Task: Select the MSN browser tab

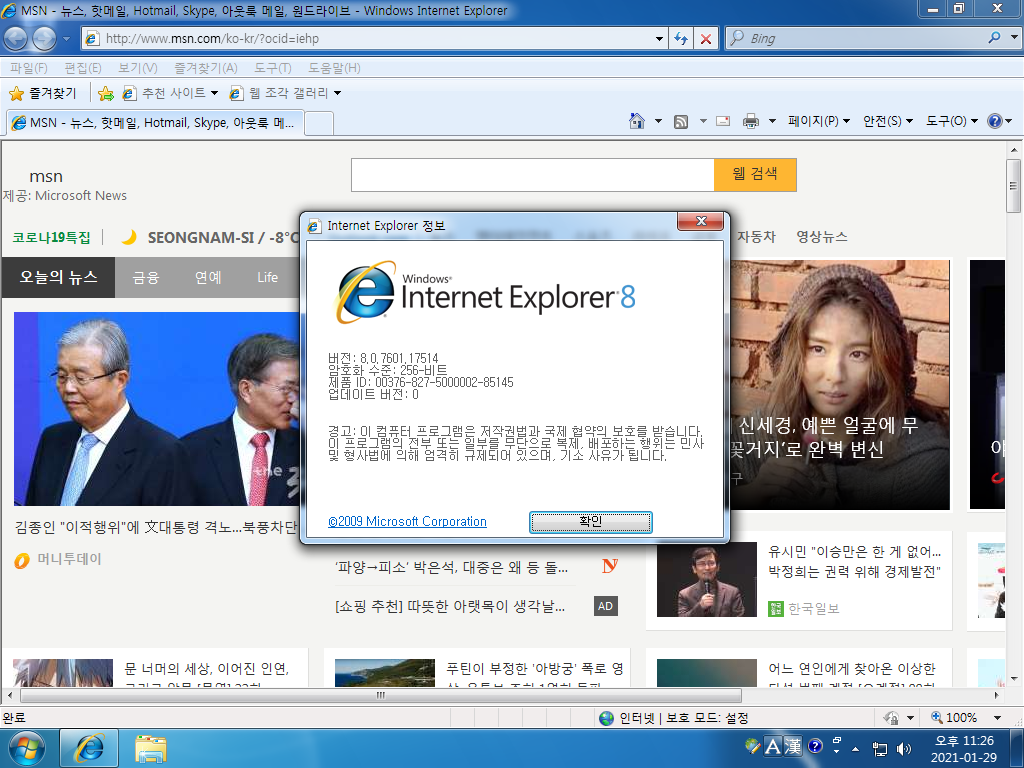Action: click(x=155, y=123)
